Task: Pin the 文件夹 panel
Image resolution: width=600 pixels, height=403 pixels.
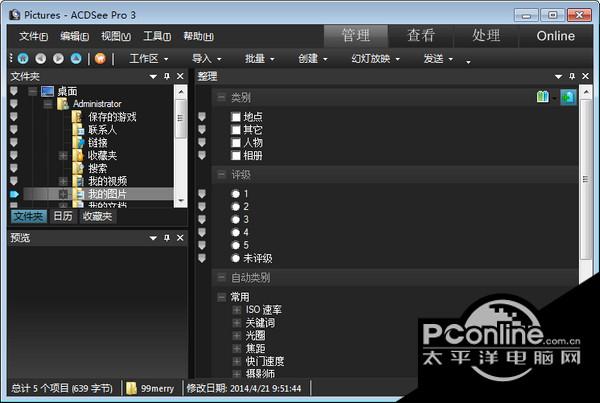Action: pyautogui.click(x=167, y=76)
